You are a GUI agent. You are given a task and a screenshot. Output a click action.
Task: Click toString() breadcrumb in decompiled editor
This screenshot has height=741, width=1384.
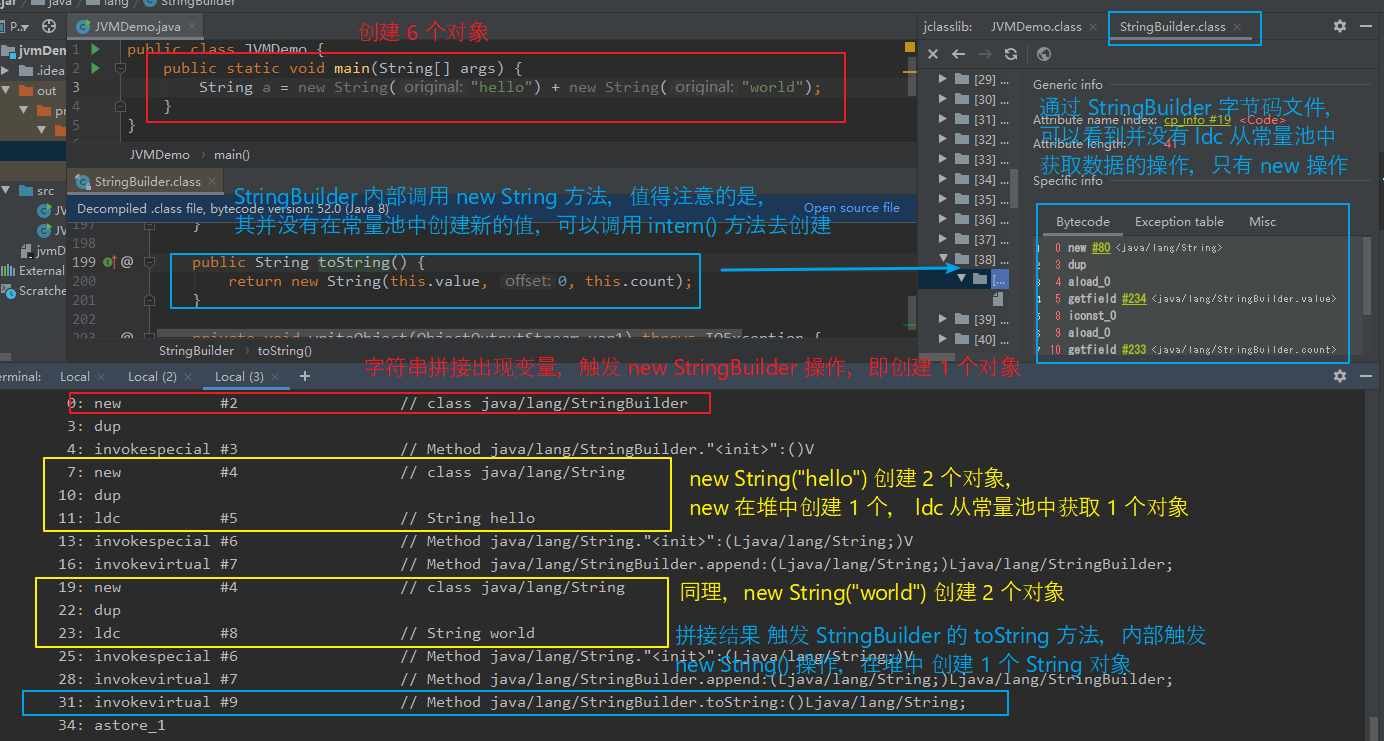click(x=285, y=351)
